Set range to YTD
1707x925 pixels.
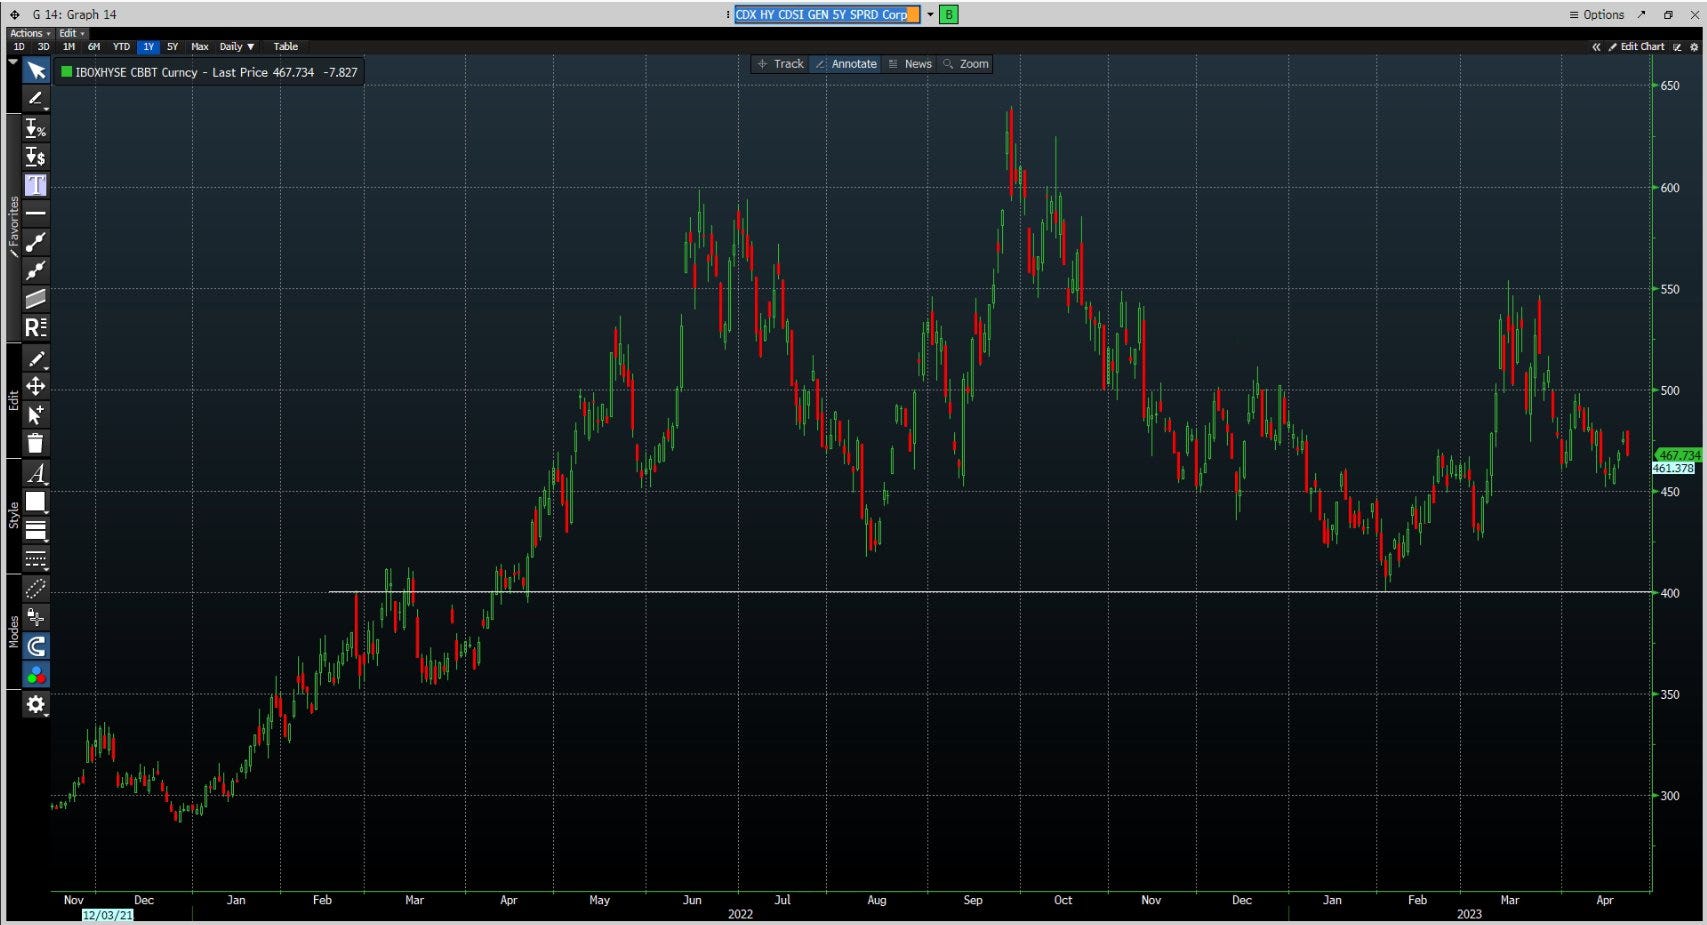coord(121,47)
